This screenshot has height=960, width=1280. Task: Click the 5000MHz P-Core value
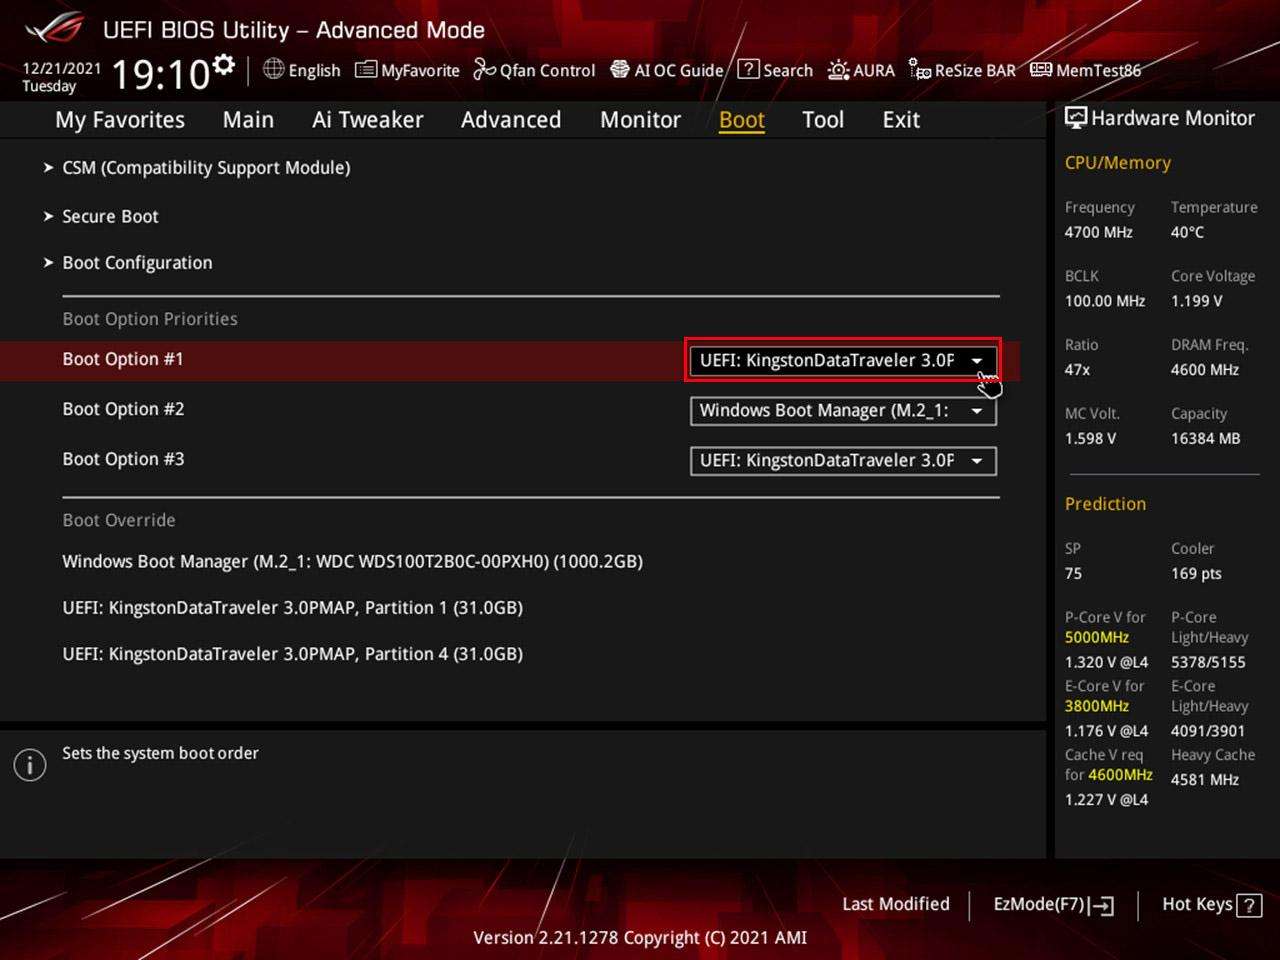(x=1096, y=638)
